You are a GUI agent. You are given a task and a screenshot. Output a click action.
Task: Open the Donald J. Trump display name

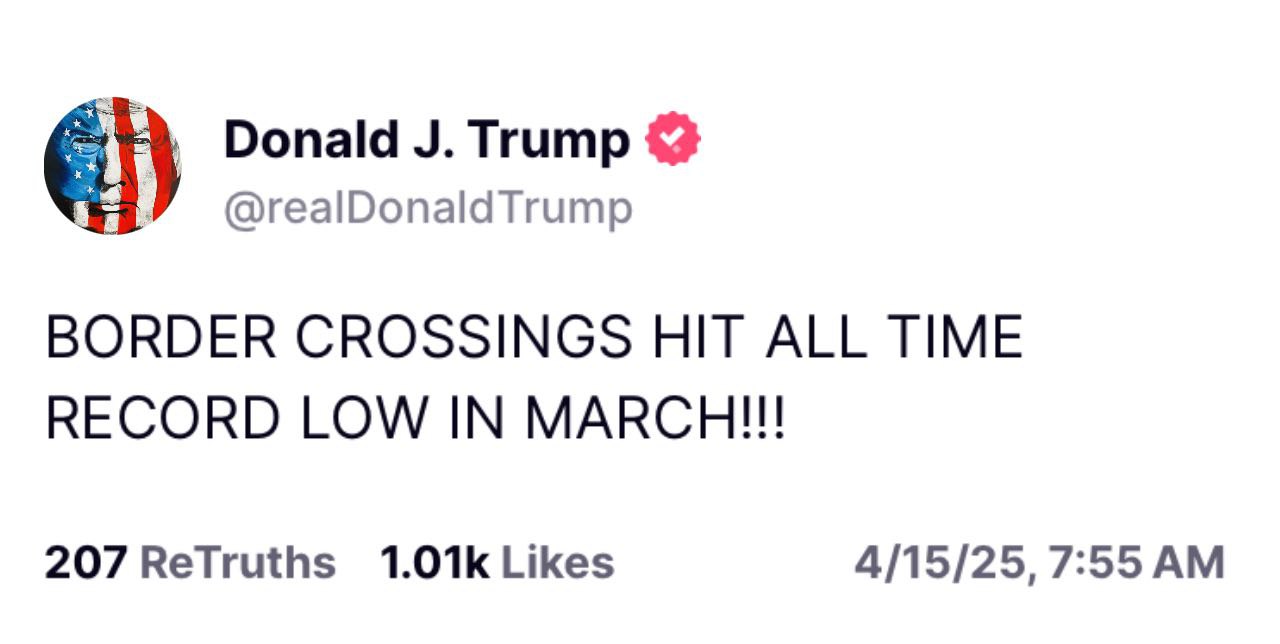click(427, 141)
